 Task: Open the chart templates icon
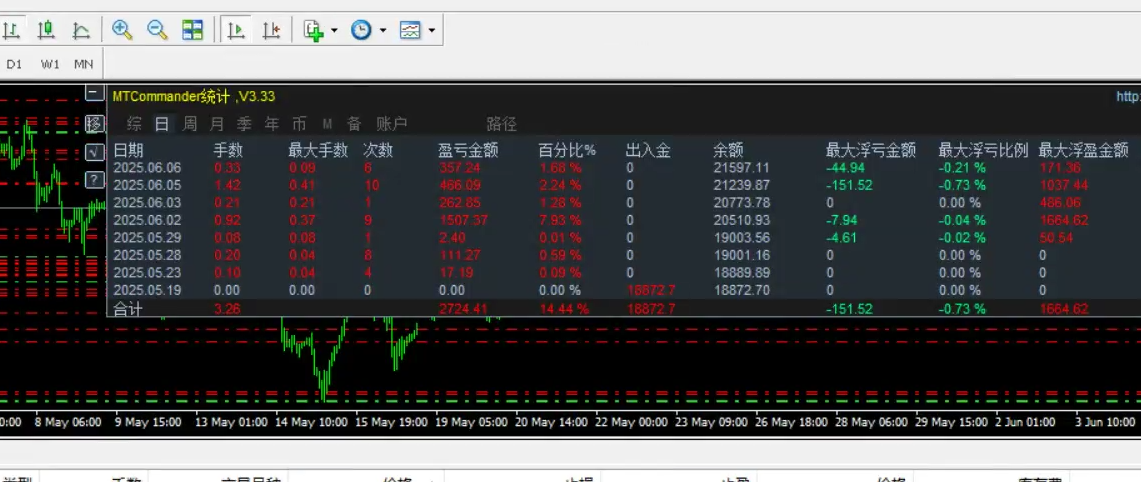click(410, 30)
